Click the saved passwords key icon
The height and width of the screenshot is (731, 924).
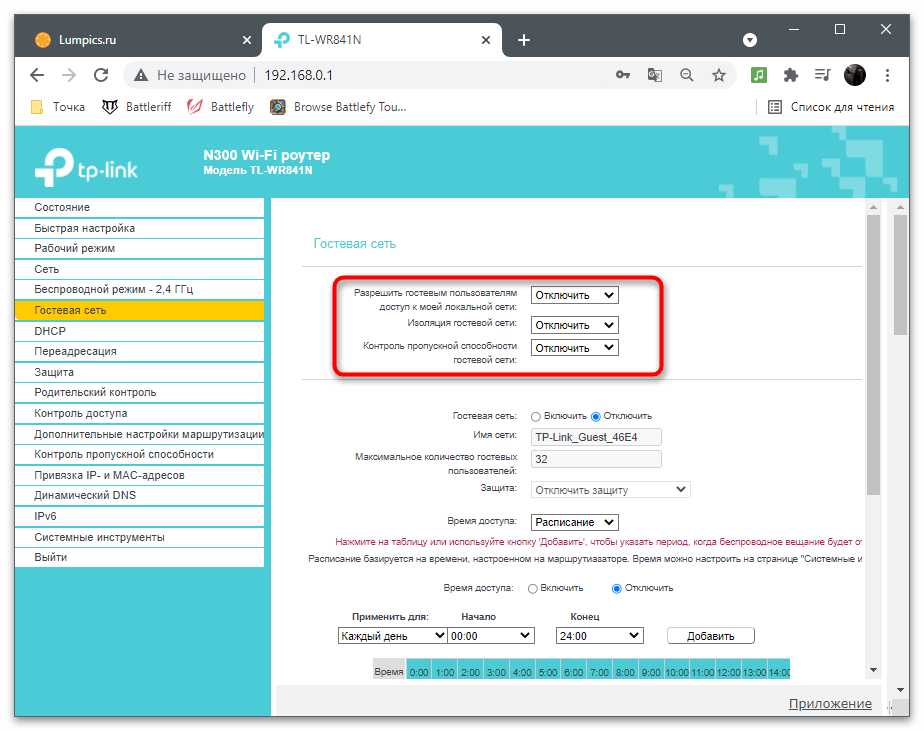[x=622, y=75]
